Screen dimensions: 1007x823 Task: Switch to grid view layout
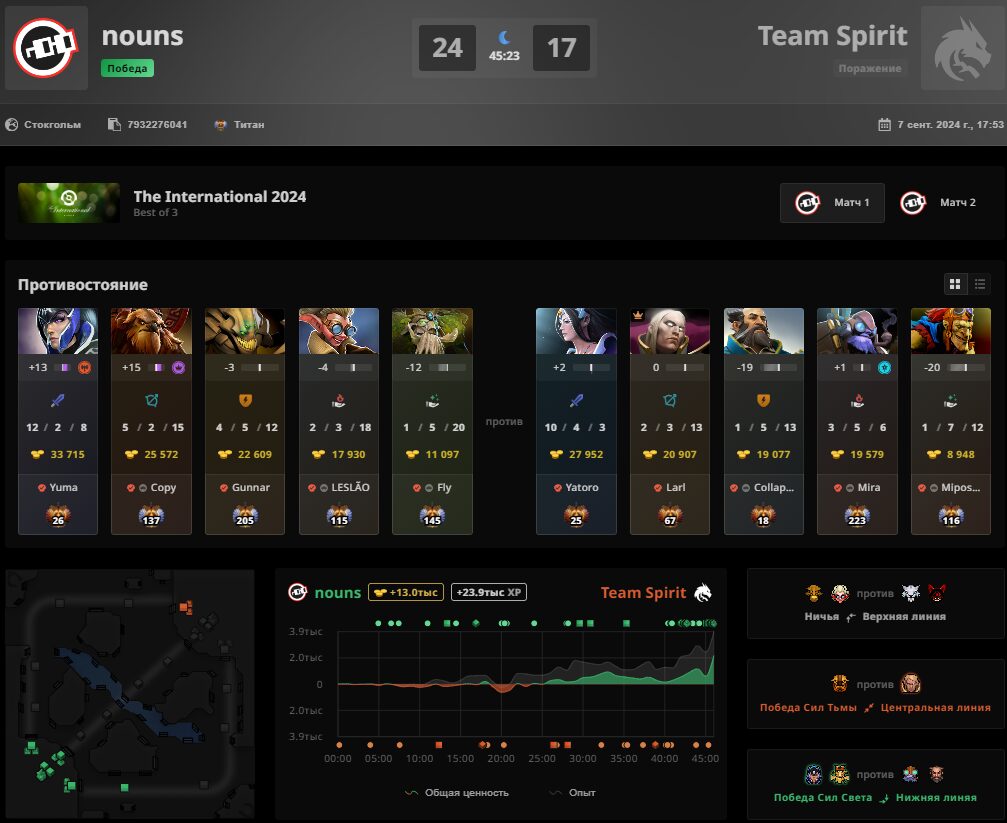pos(955,284)
